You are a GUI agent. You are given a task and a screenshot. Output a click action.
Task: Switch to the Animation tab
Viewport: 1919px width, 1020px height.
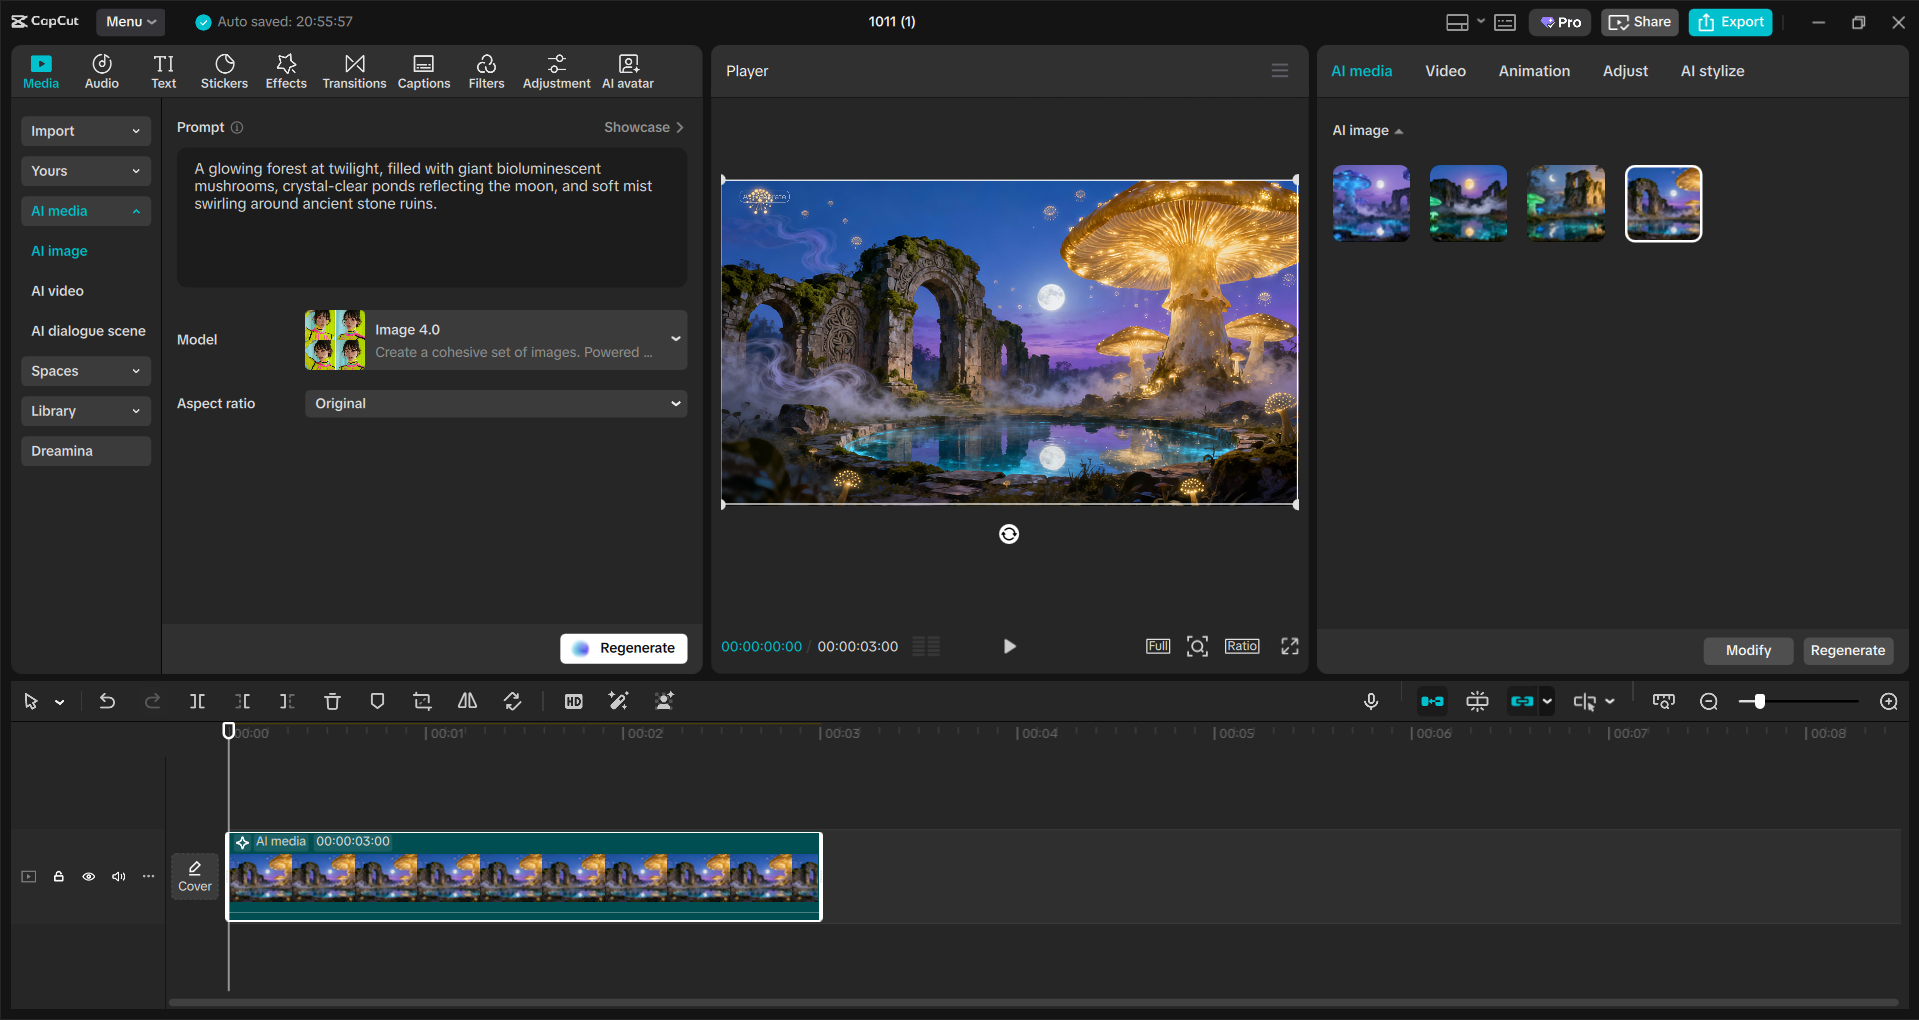pos(1534,70)
